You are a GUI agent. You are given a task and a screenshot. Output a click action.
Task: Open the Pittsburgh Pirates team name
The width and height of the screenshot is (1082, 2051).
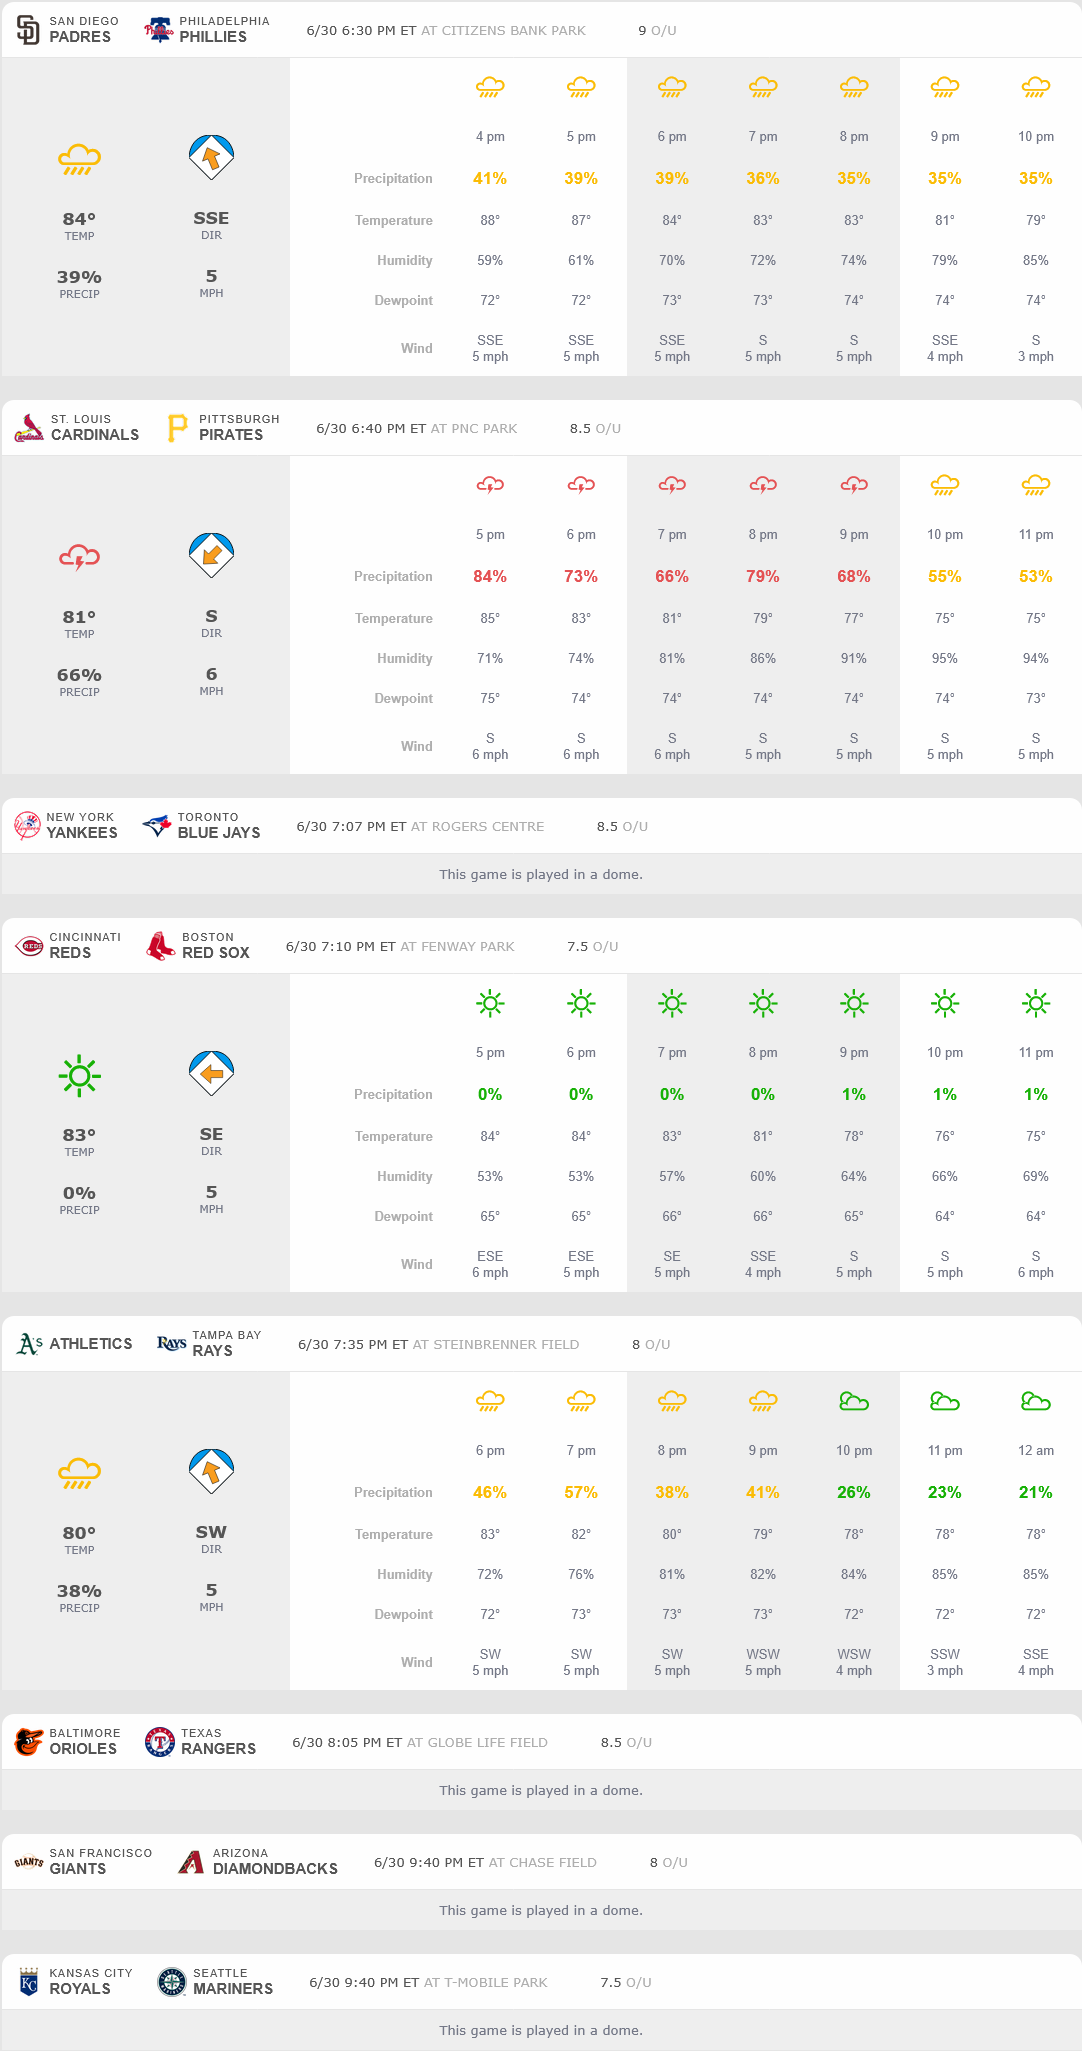[239, 428]
